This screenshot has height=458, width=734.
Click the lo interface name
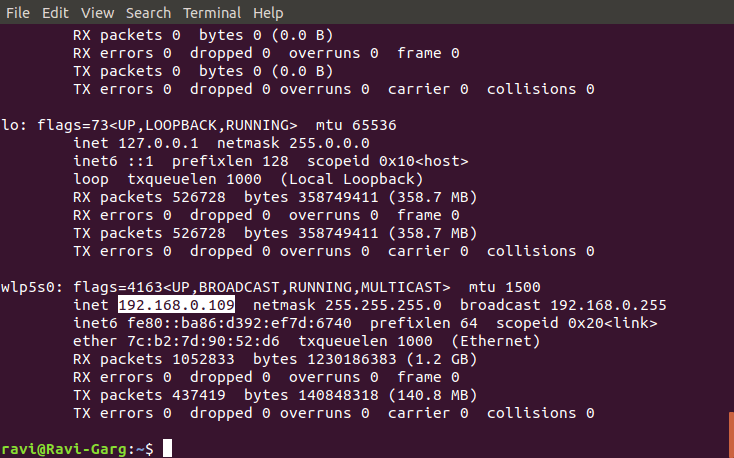[9, 125]
